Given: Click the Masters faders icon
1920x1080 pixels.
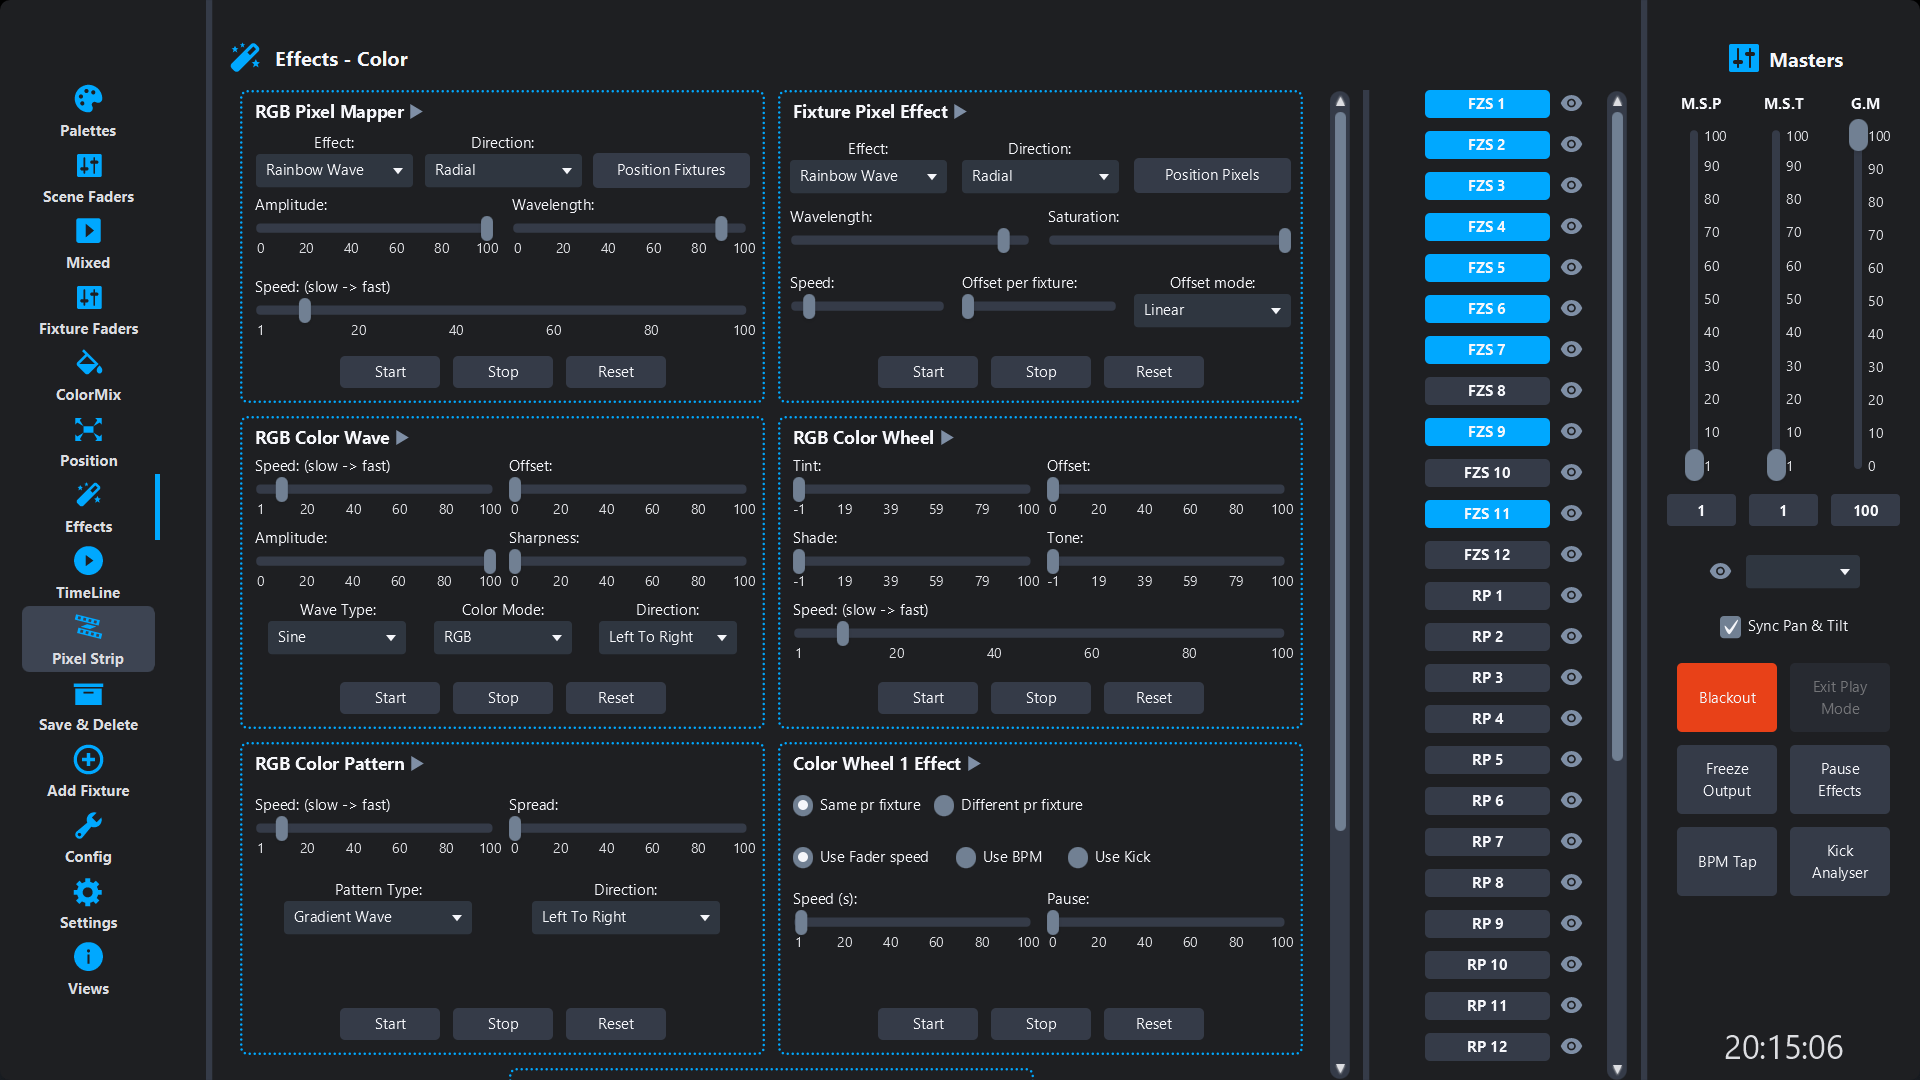Looking at the screenshot, I should (x=1743, y=59).
